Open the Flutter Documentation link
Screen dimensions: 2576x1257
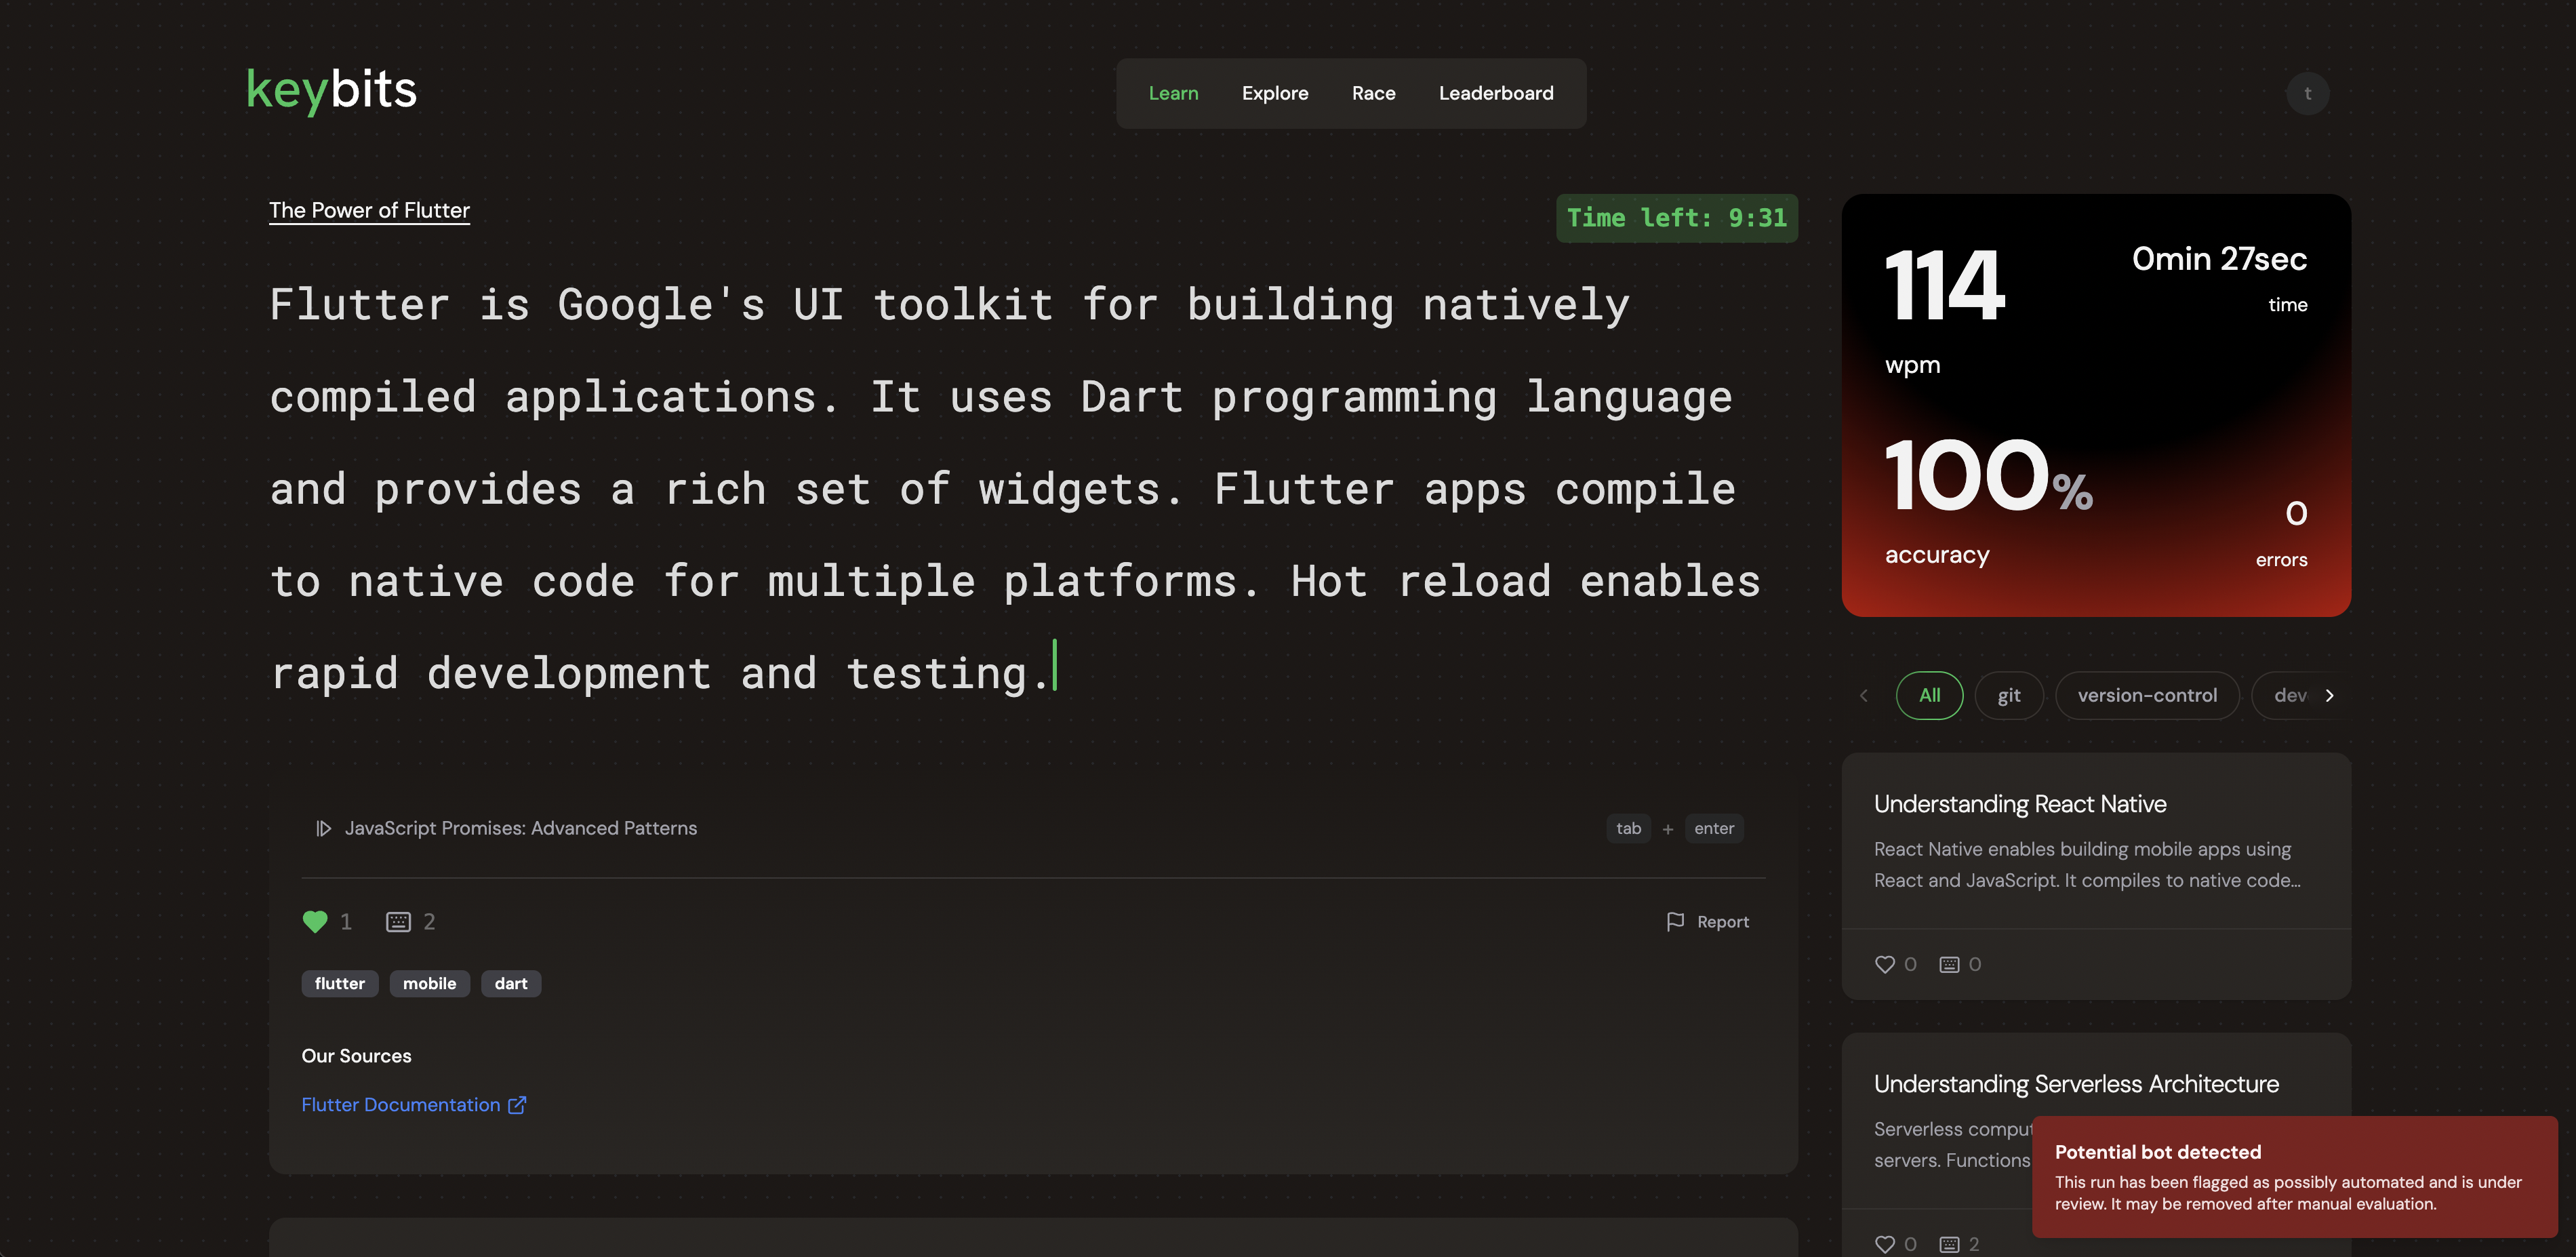click(x=400, y=1104)
